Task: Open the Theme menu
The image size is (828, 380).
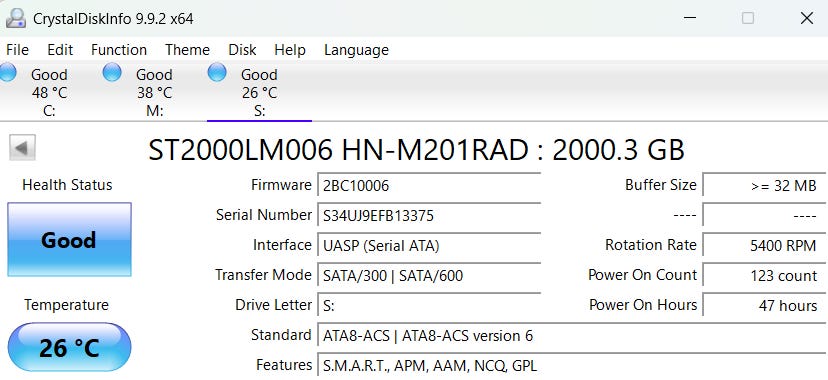Action: coord(187,50)
